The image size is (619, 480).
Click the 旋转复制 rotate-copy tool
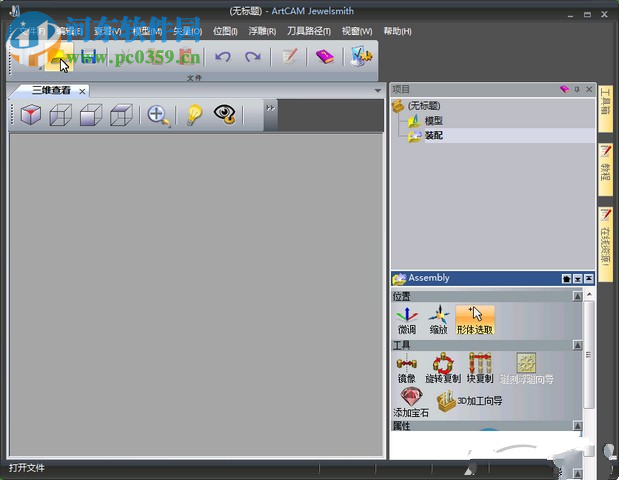pos(443,369)
